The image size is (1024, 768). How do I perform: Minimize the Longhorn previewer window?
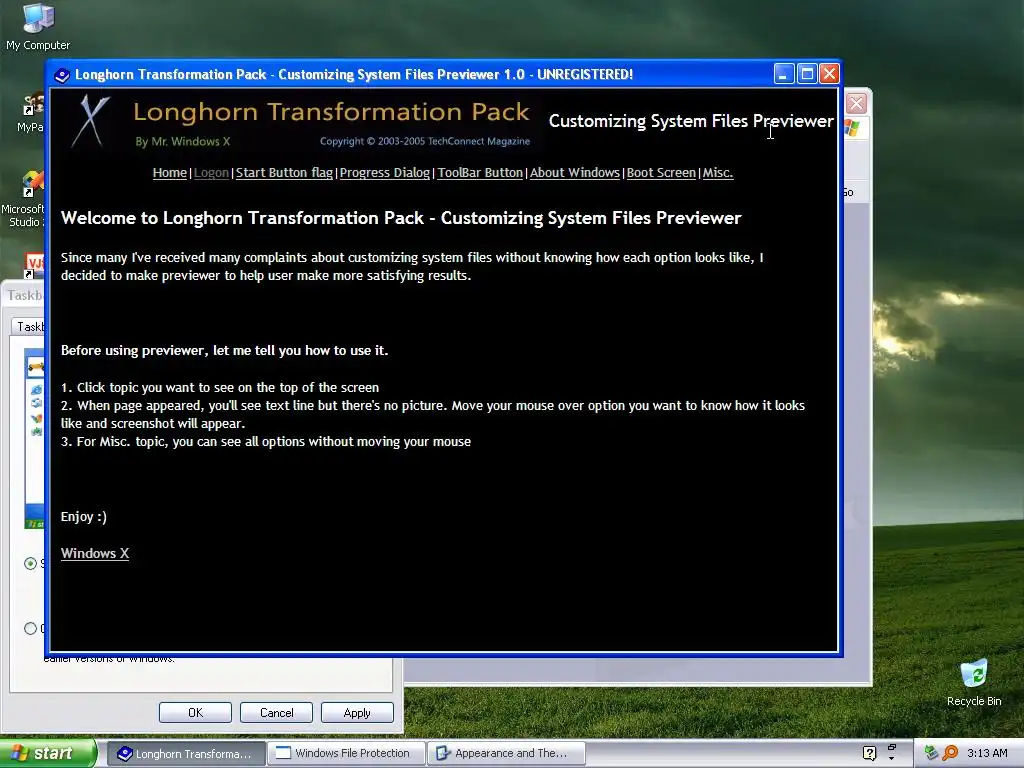click(784, 74)
